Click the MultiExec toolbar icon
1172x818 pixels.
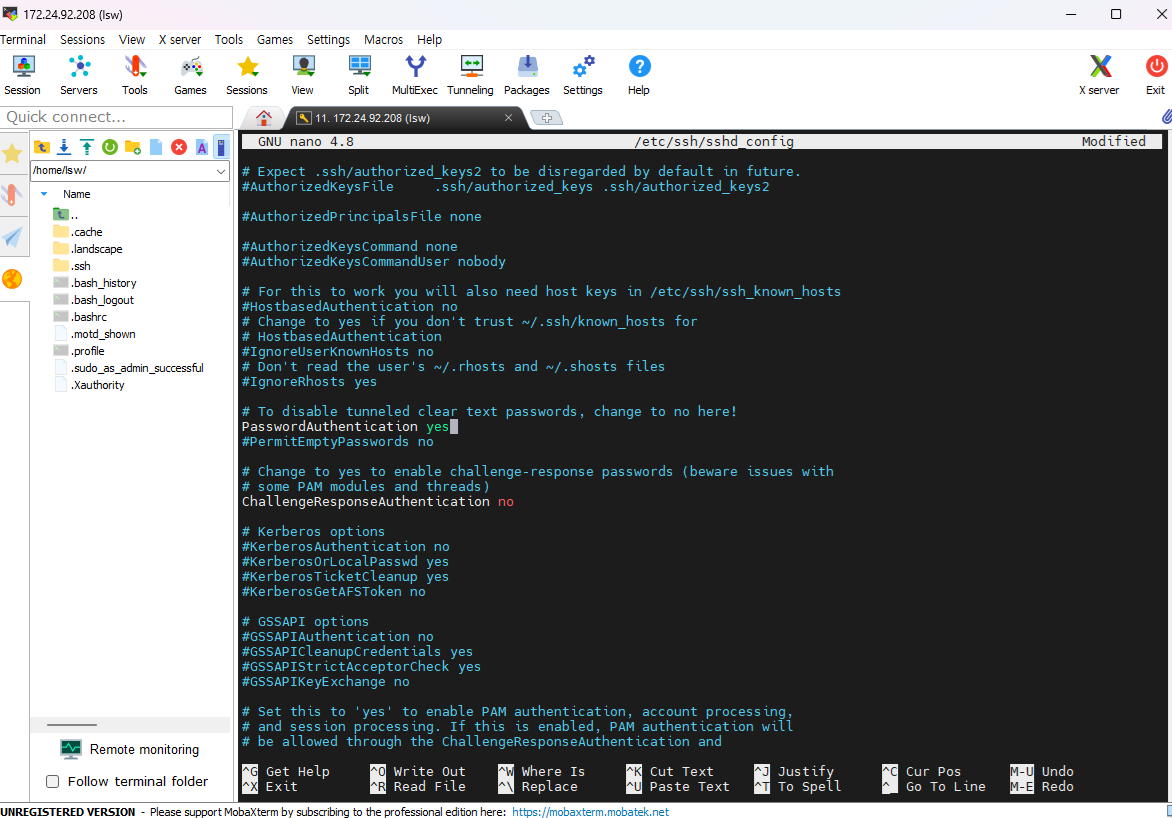click(415, 75)
